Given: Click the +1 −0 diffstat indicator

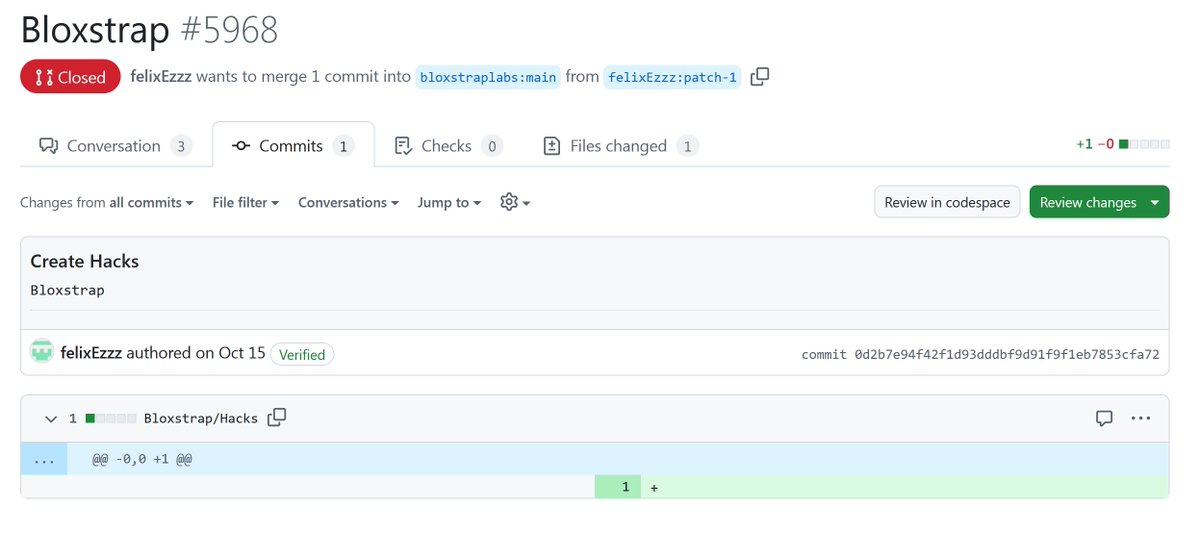Looking at the screenshot, I should click(1122, 144).
